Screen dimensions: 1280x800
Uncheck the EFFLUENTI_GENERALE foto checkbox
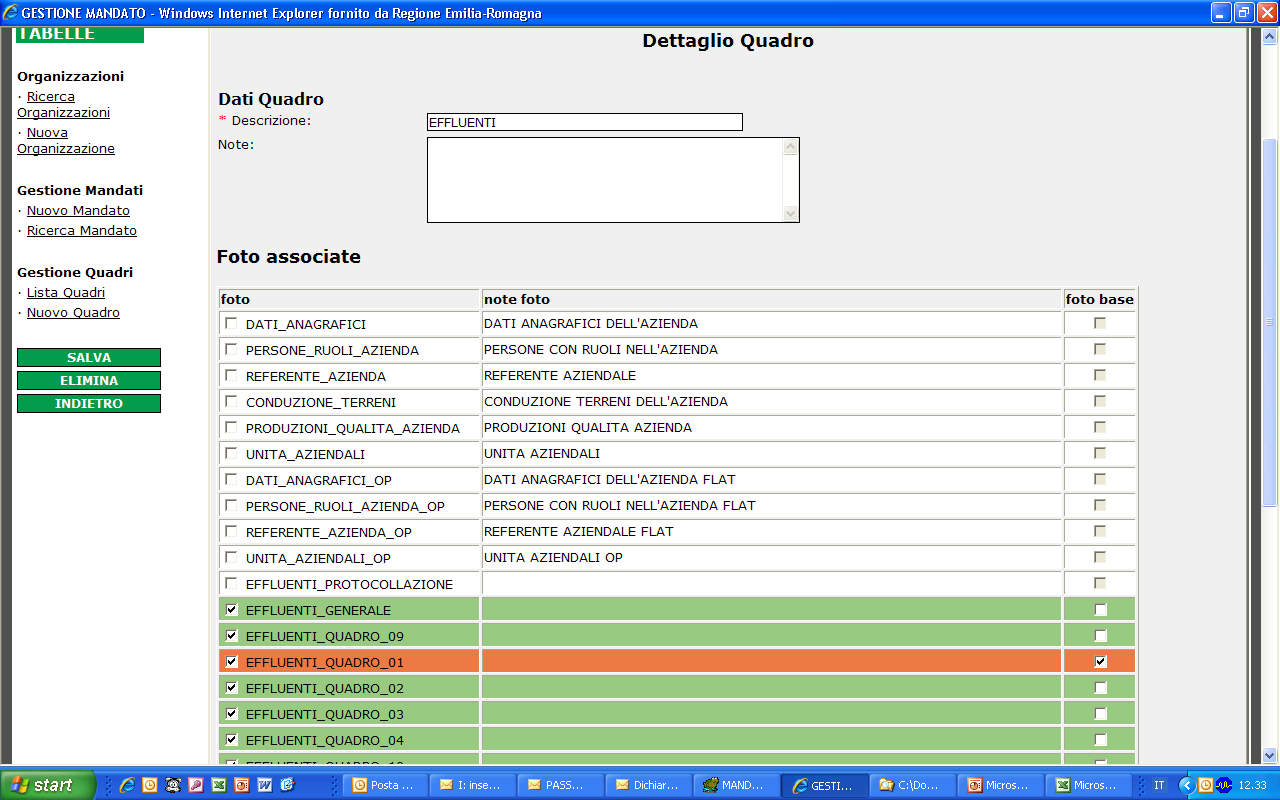232,609
